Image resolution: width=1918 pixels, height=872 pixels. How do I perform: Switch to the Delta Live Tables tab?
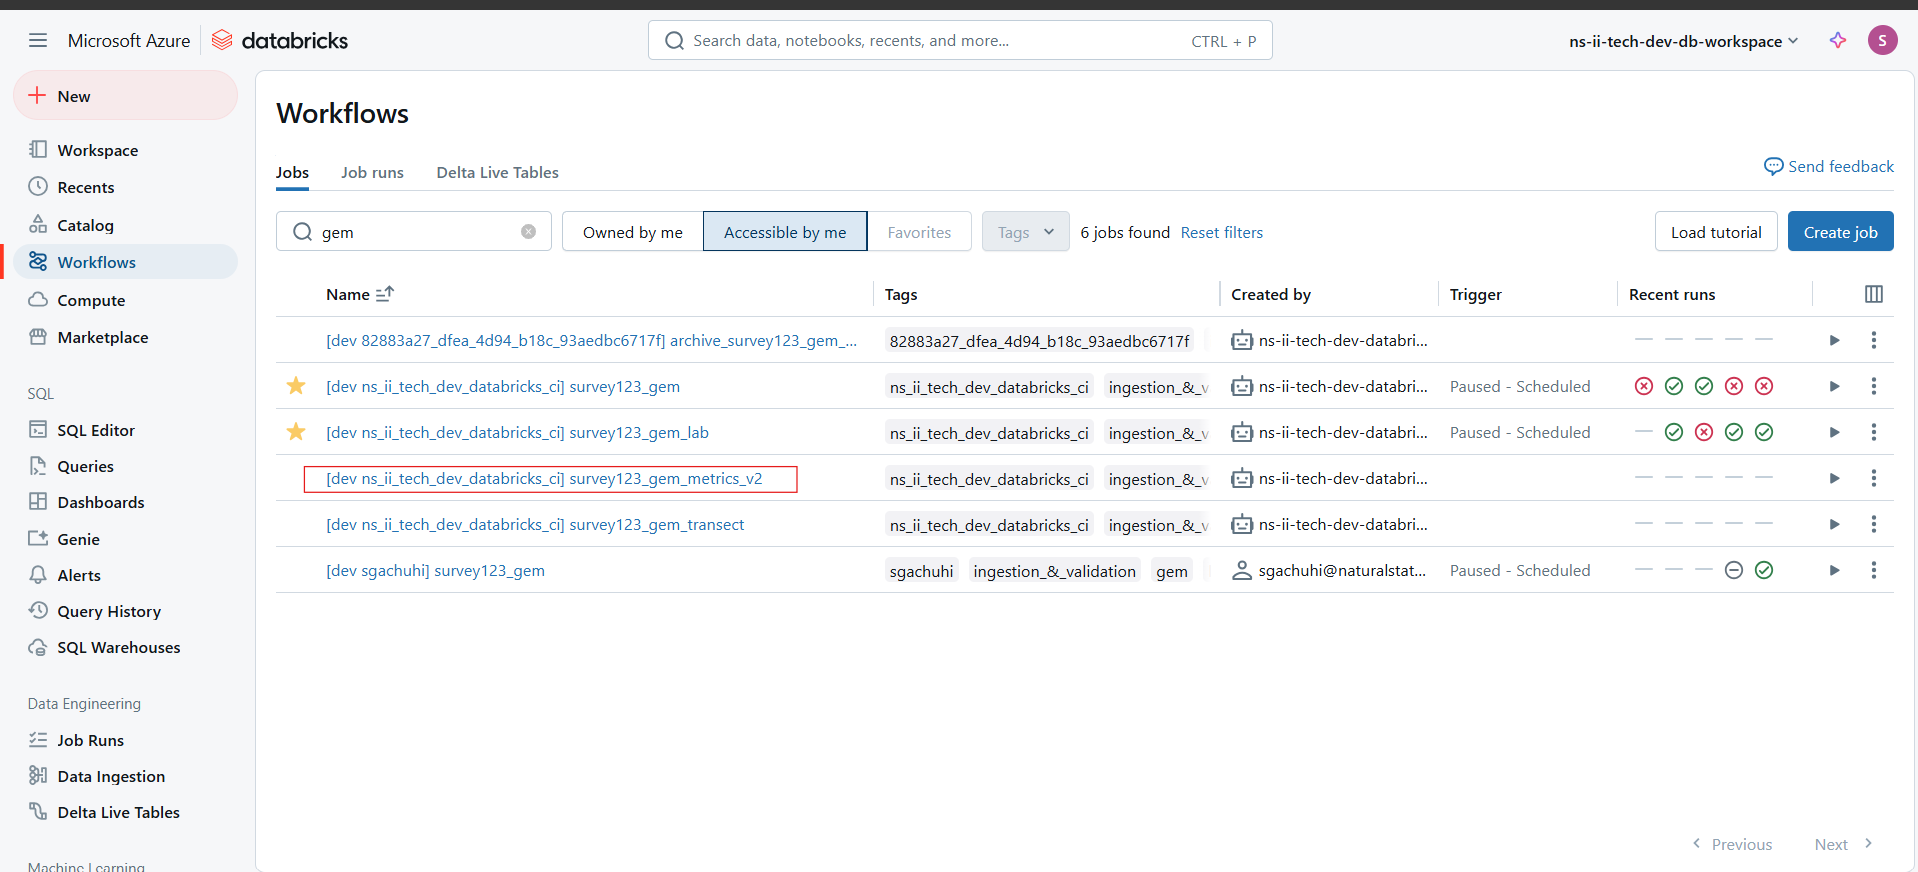[x=497, y=172]
